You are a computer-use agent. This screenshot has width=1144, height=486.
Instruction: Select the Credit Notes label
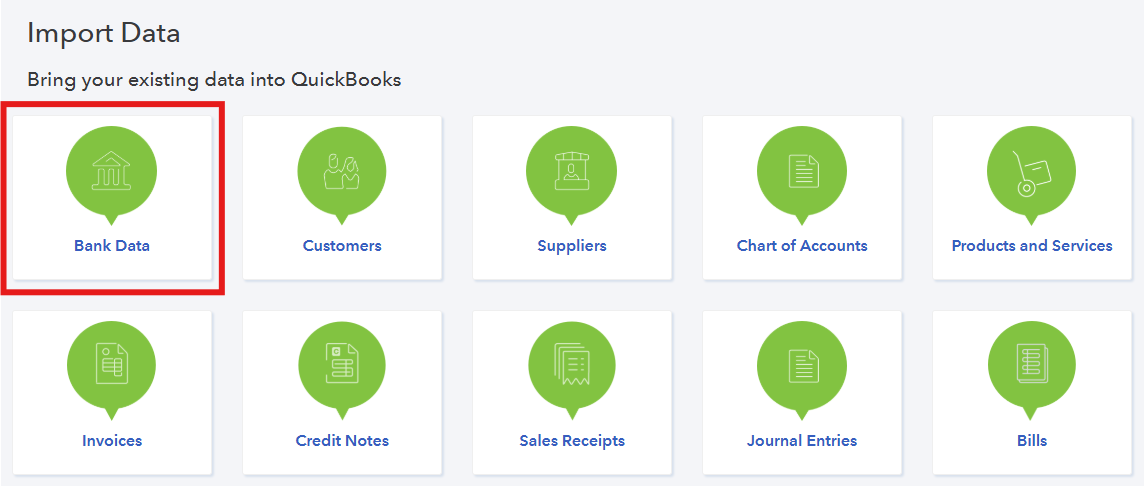coord(342,440)
